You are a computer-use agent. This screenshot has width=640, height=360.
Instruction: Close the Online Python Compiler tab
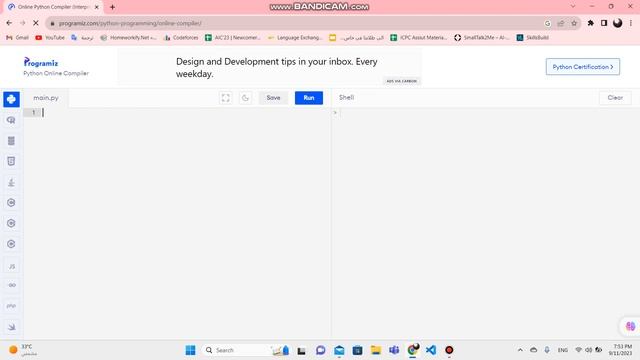point(97,7)
